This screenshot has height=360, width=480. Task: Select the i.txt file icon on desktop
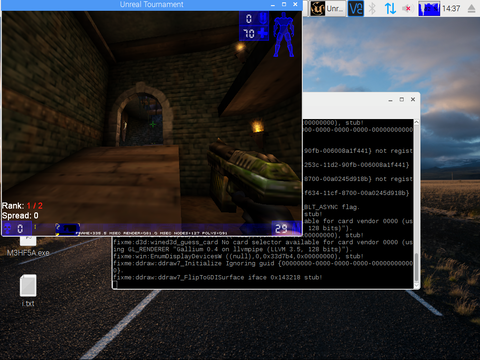[28, 290]
